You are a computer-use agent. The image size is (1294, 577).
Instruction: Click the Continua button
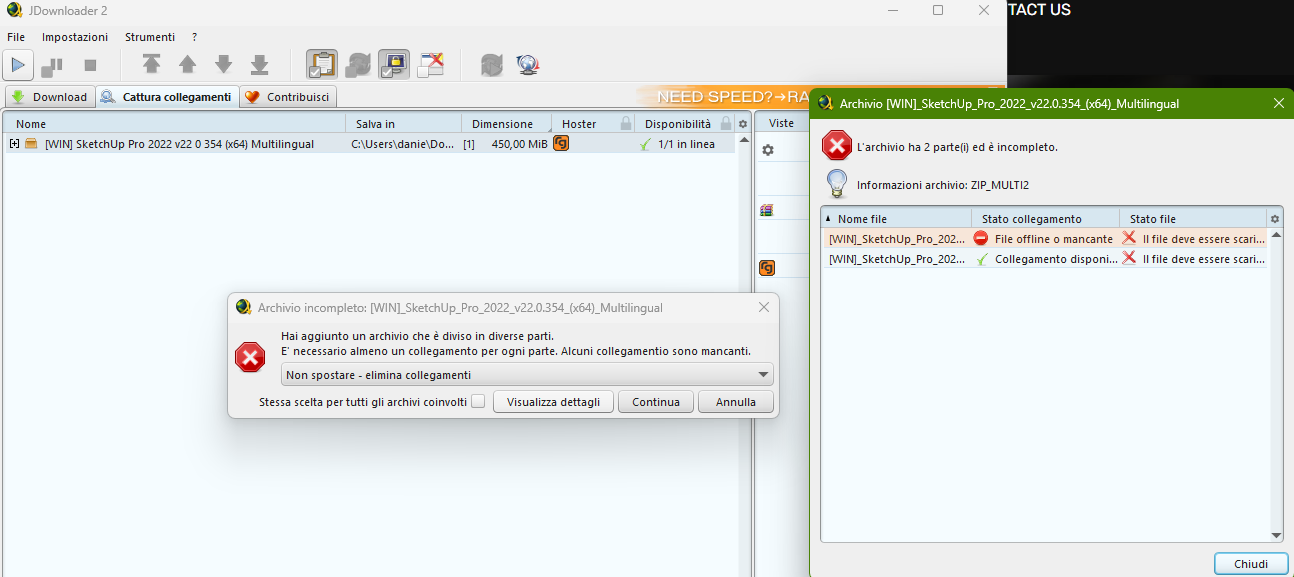(x=656, y=402)
